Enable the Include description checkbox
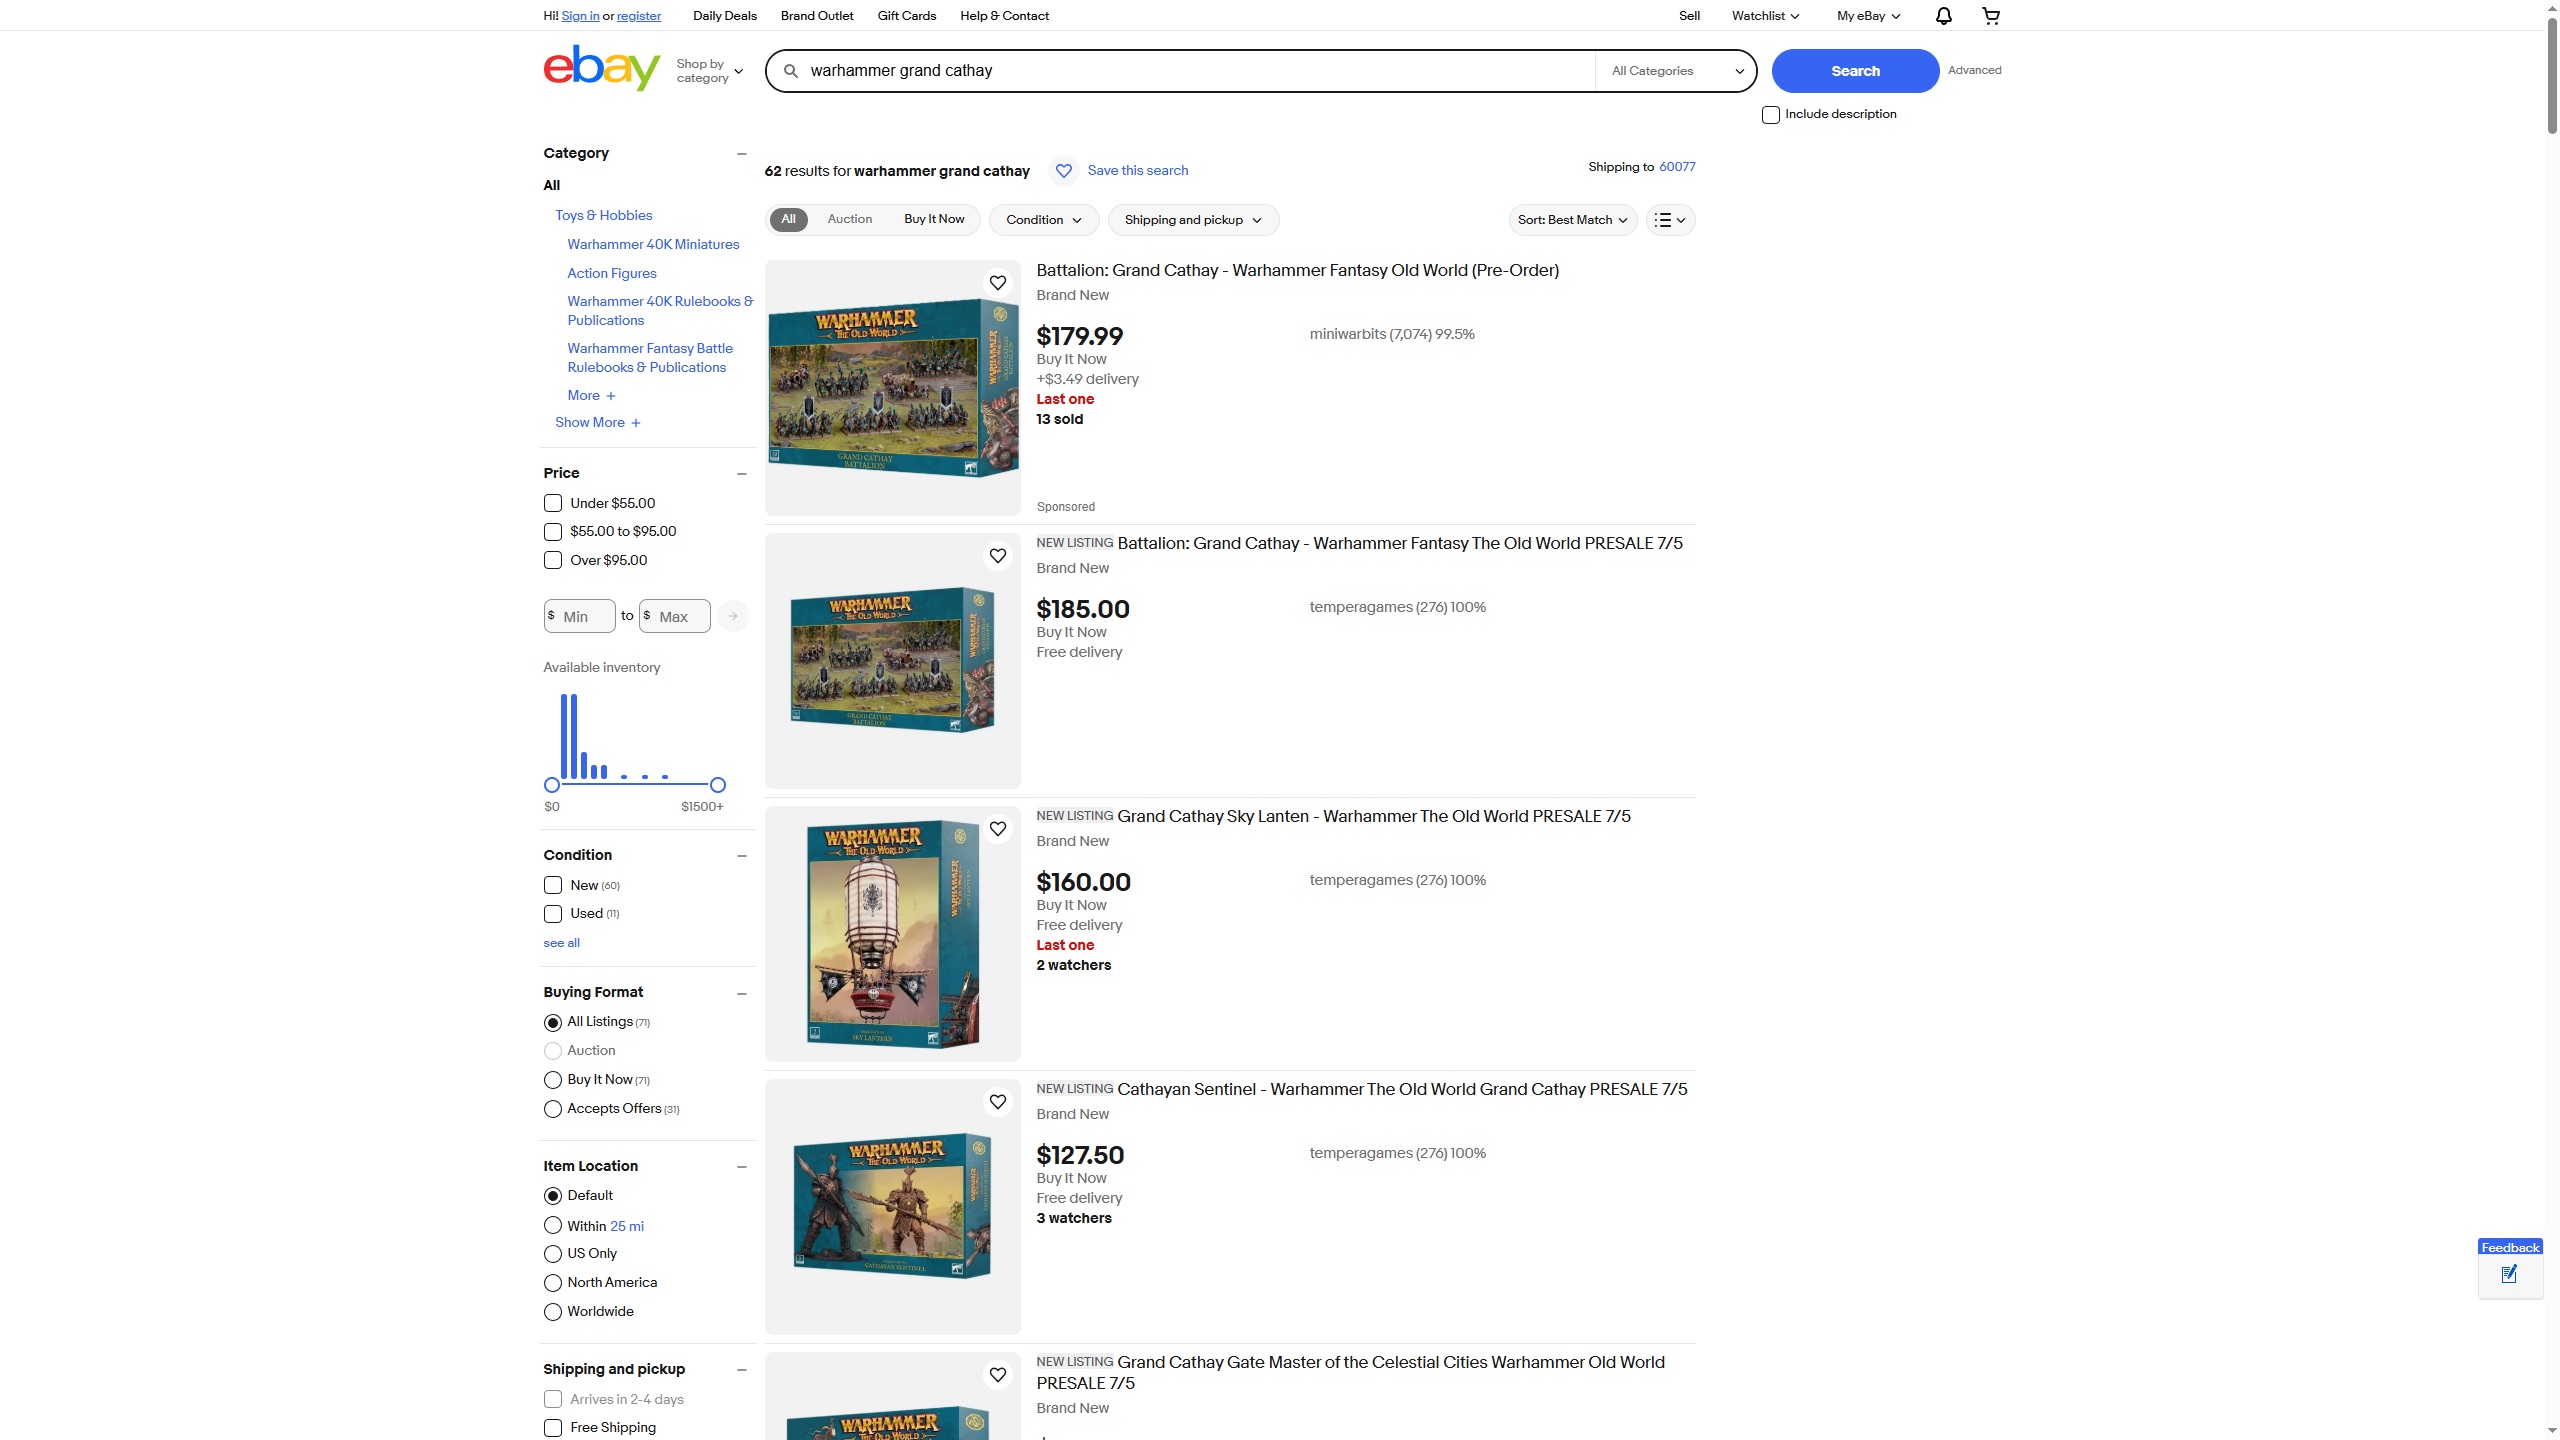This screenshot has height=1440, width=2560. click(1771, 115)
